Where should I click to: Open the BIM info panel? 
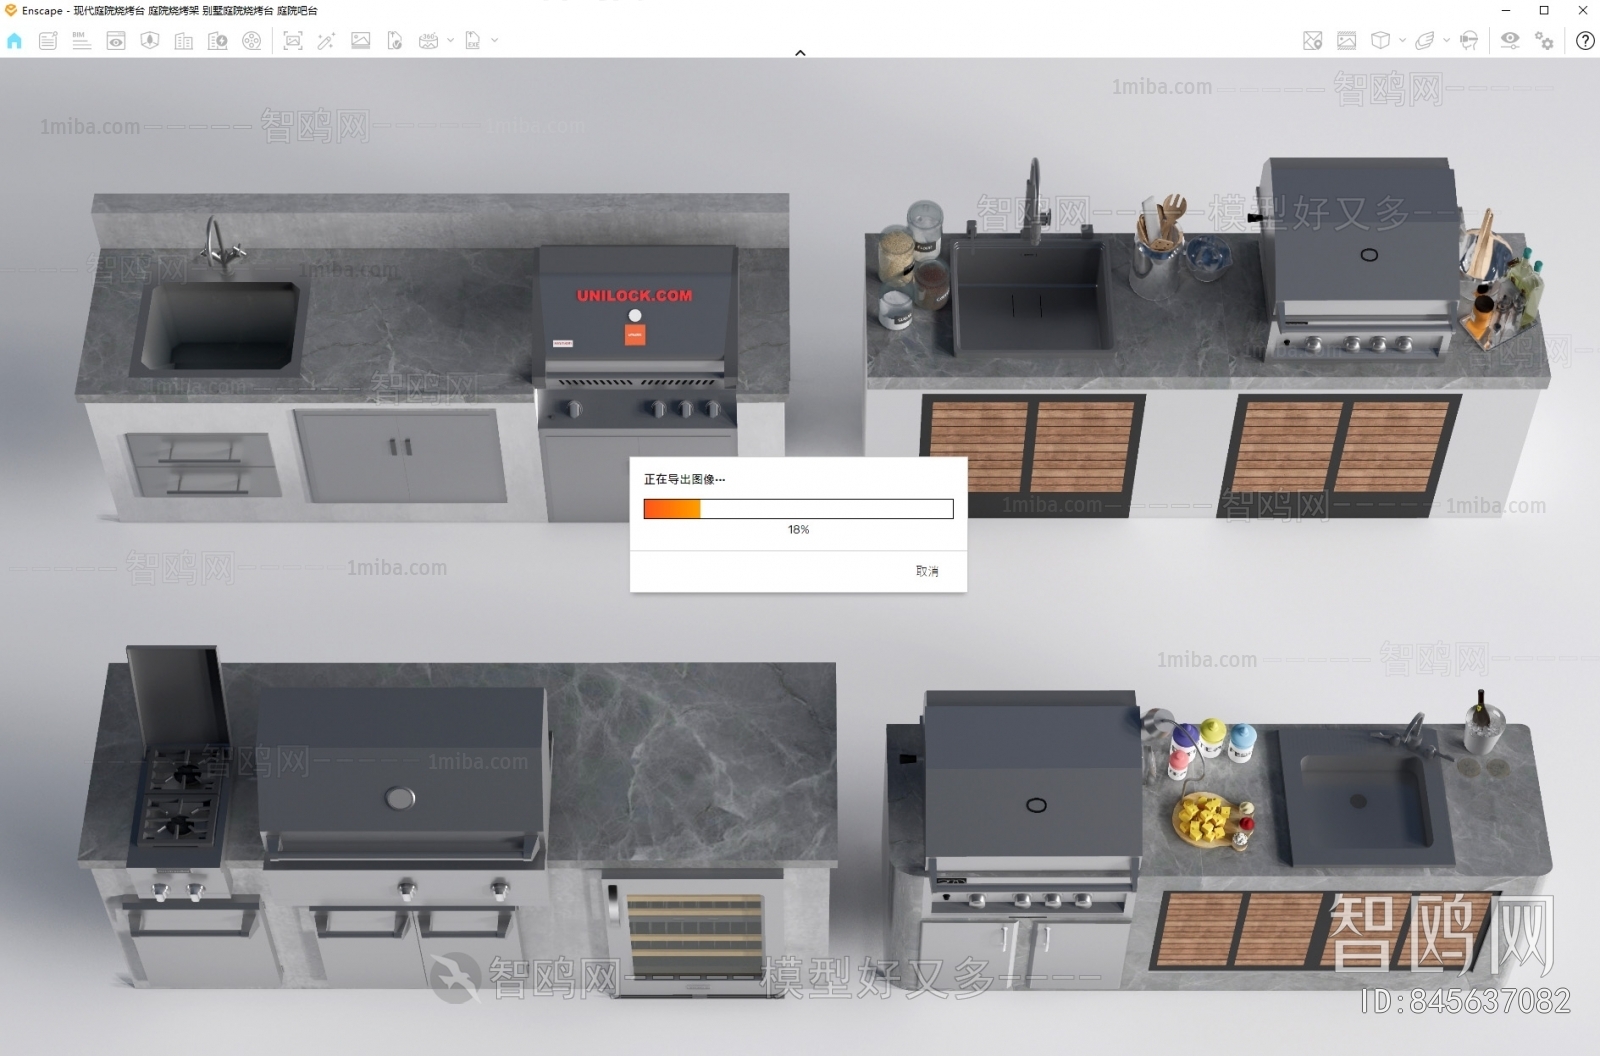[82, 41]
